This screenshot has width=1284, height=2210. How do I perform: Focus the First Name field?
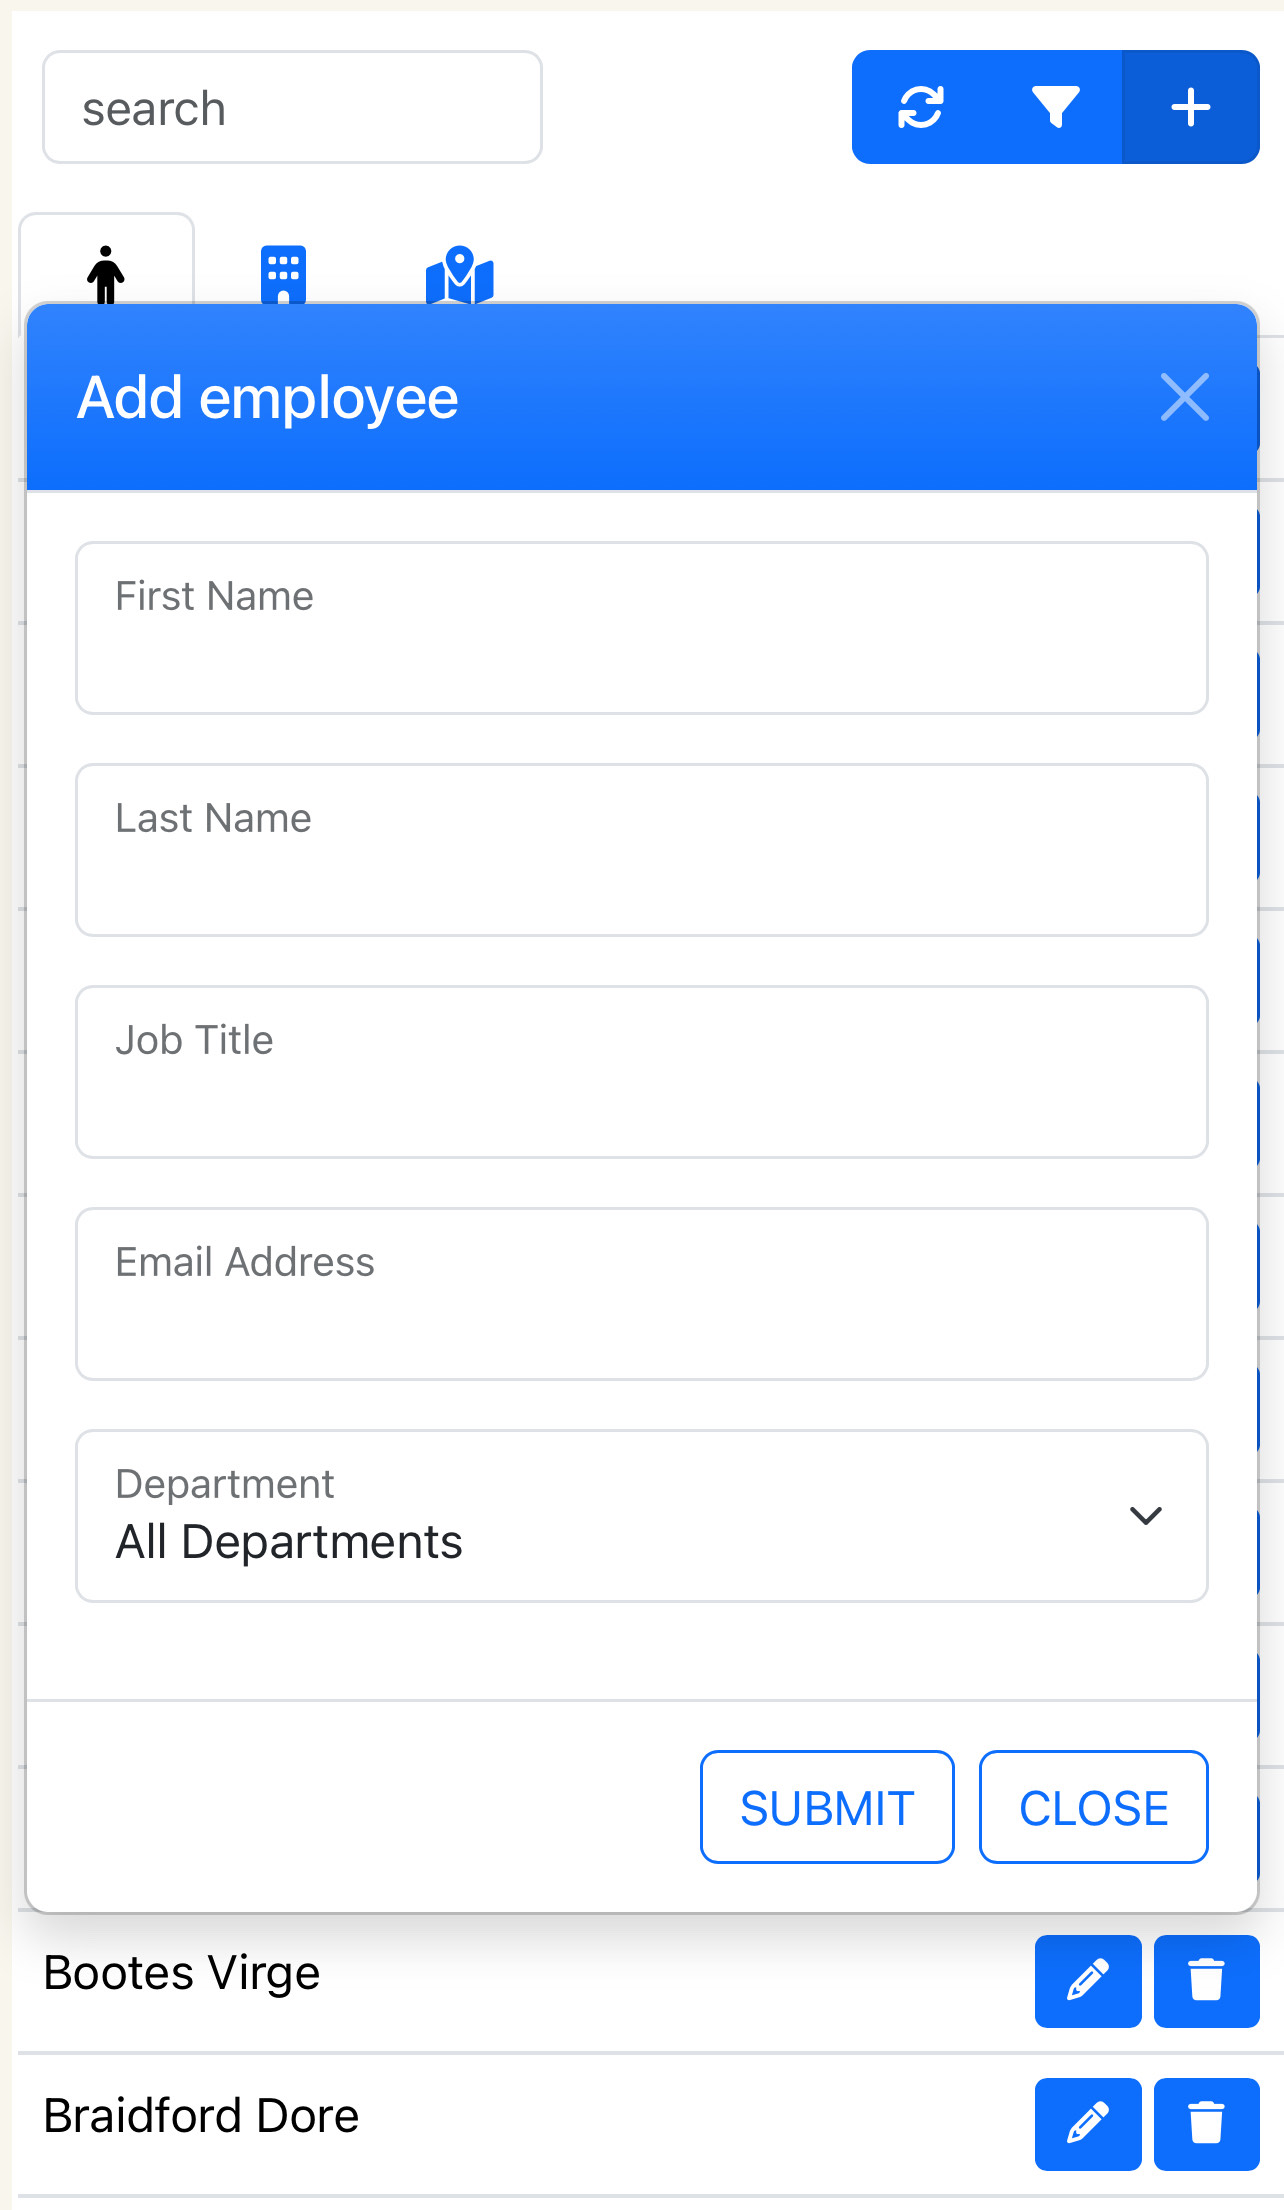(641, 628)
